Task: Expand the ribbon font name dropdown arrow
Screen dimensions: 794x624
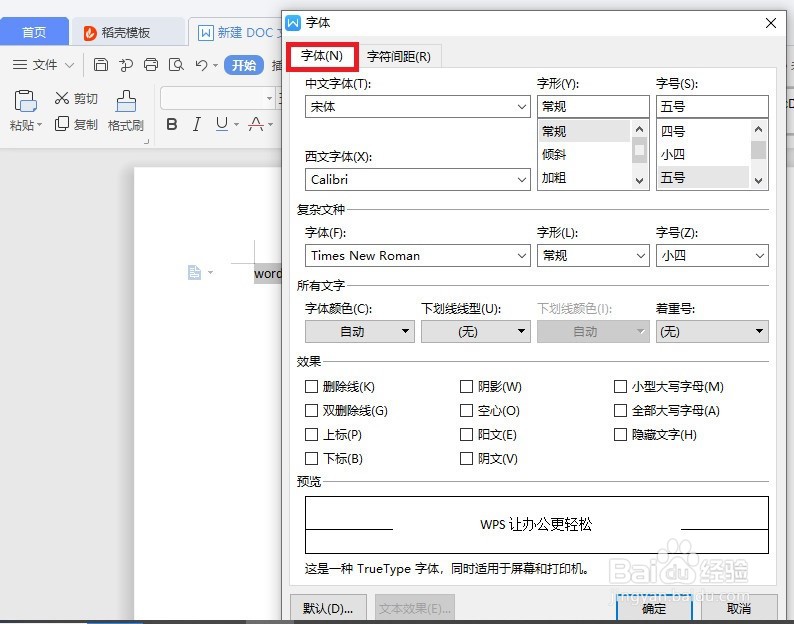Action: pos(269,98)
